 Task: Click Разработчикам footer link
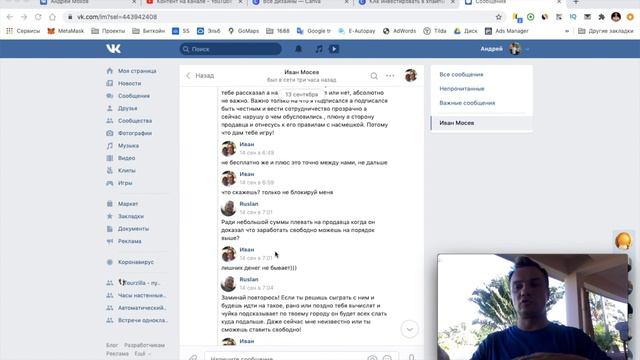[144, 345]
